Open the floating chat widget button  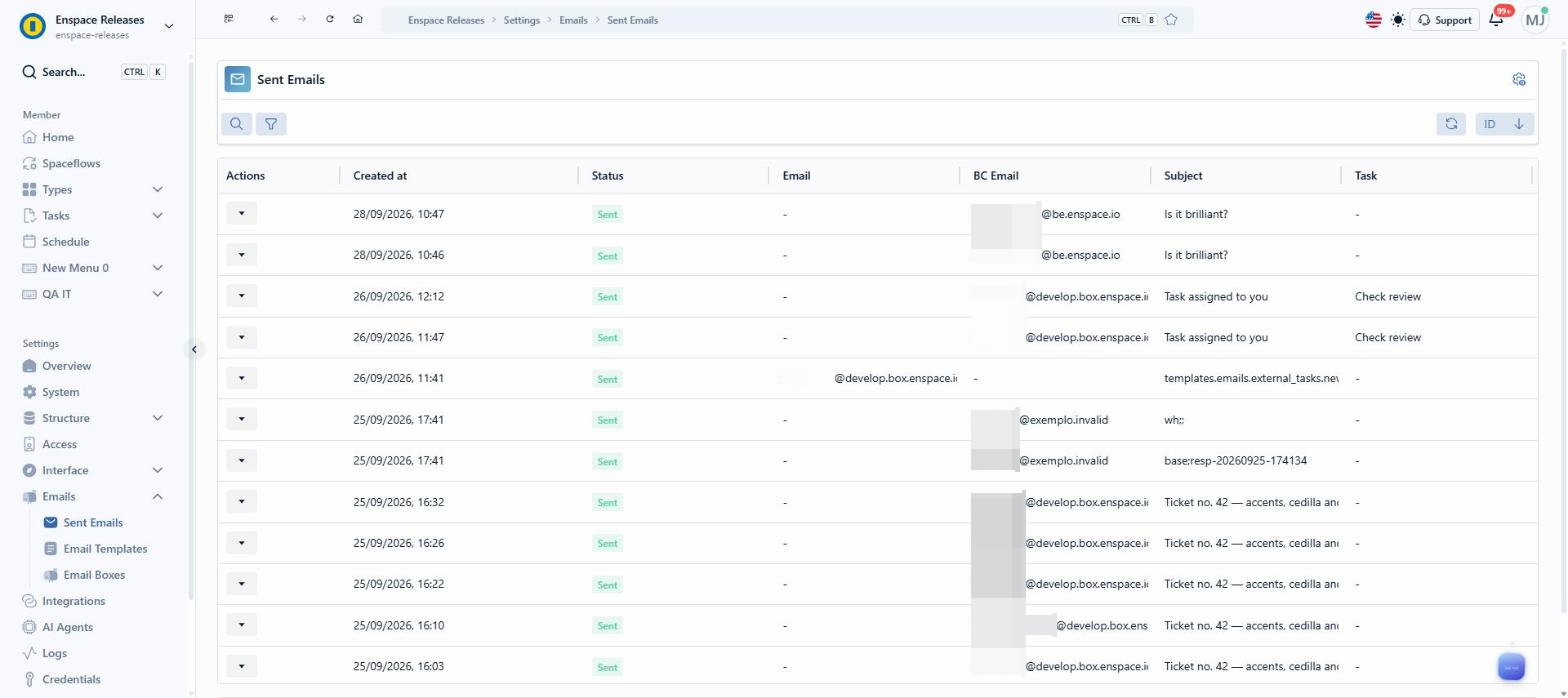coord(1511,667)
